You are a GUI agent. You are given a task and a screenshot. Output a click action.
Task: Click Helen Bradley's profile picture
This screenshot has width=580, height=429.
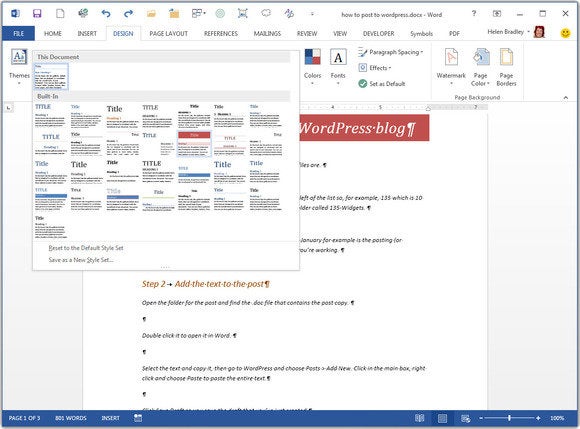(x=539, y=32)
